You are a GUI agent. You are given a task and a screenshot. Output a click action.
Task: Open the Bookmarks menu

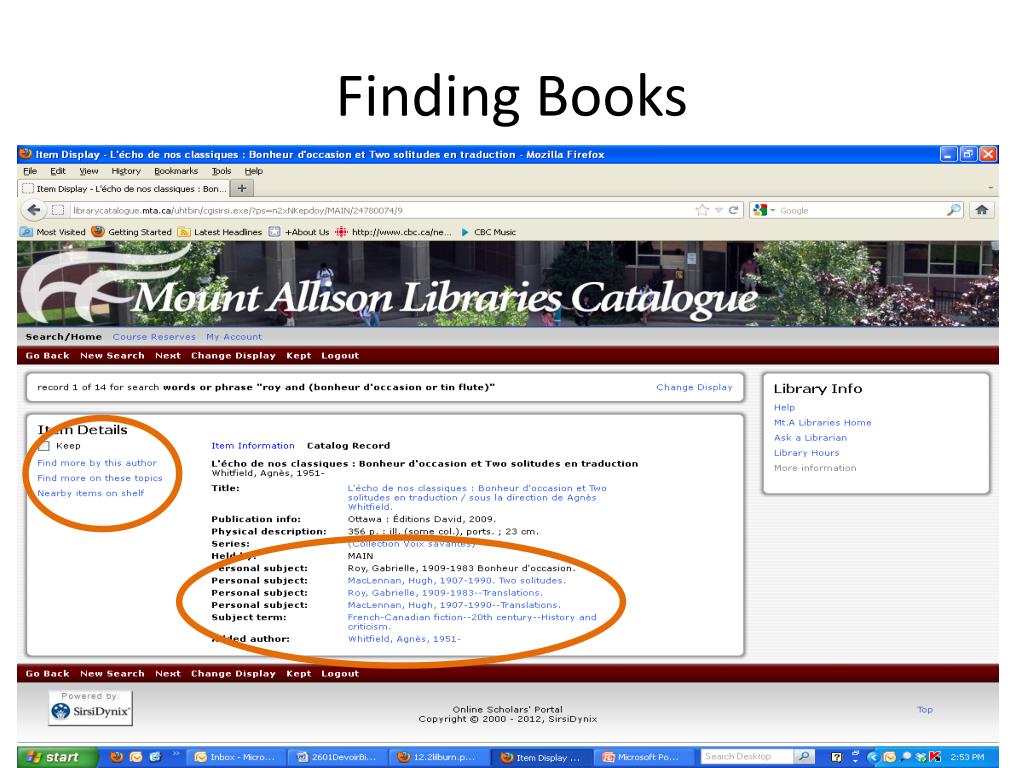tap(176, 171)
